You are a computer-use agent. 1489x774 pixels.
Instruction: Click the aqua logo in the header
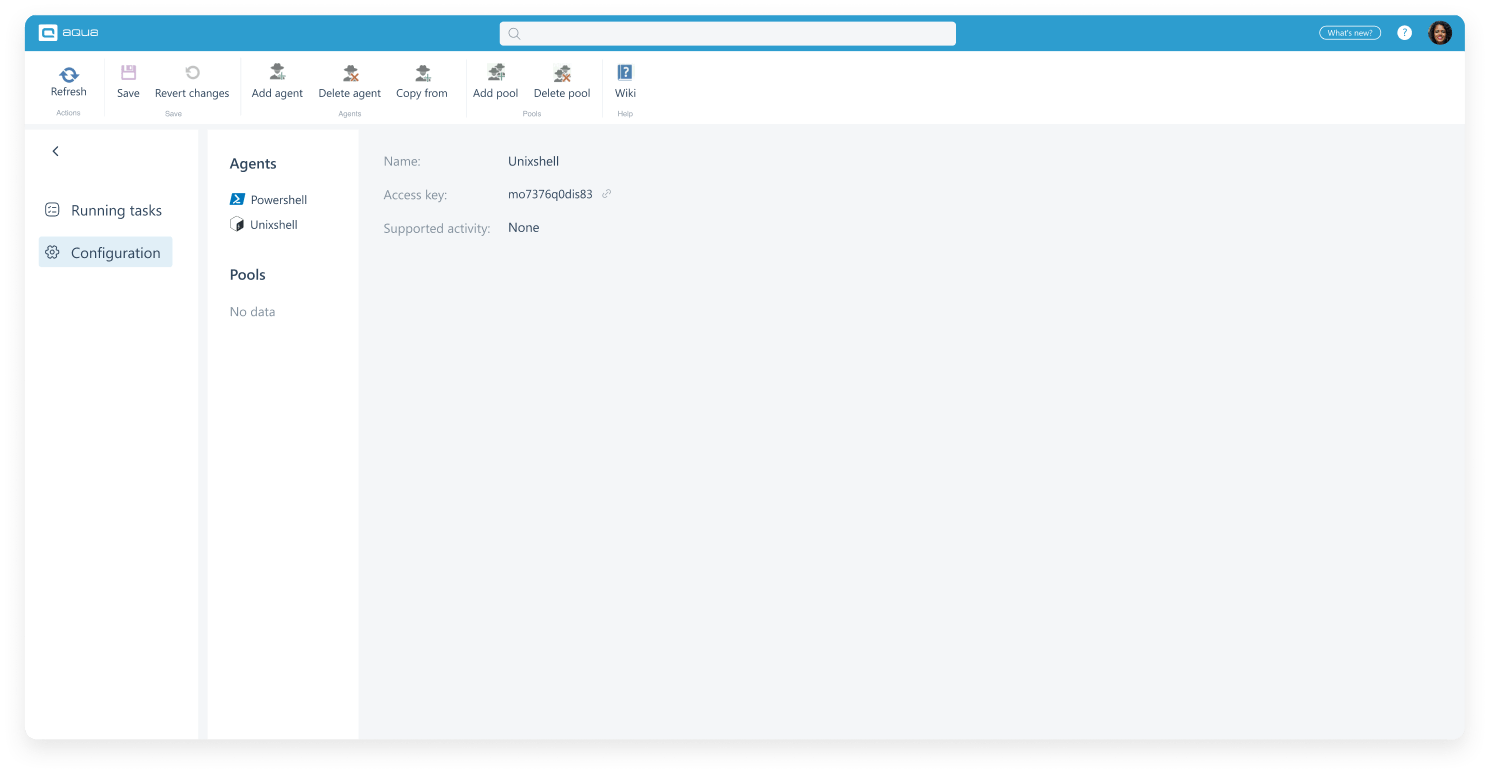coord(70,31)
